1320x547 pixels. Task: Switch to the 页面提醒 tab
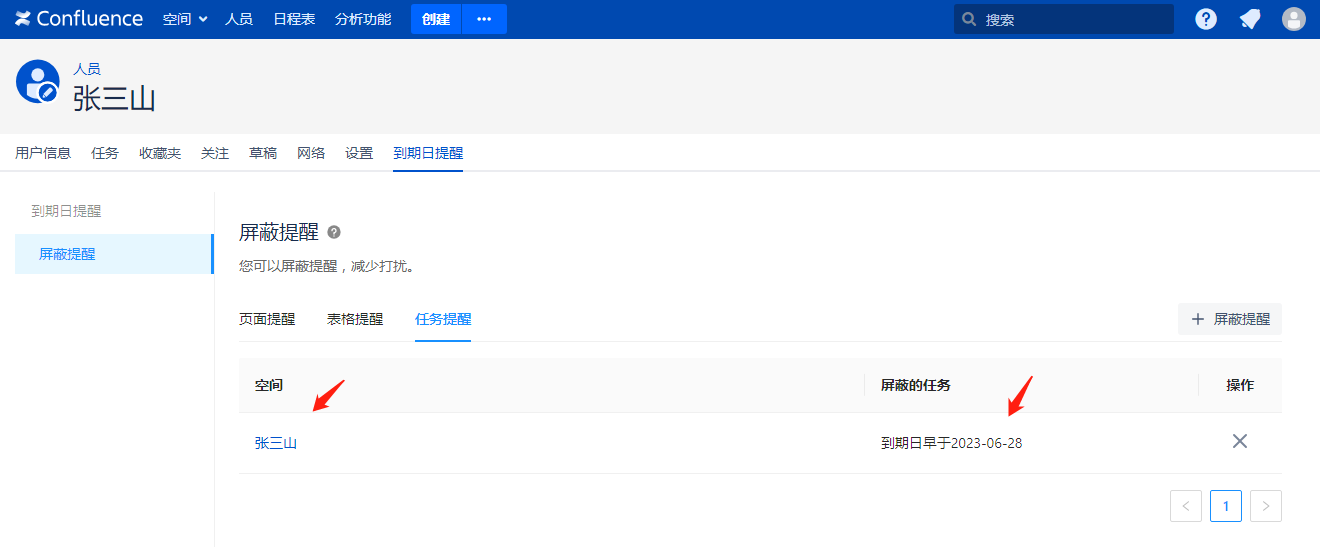coord(267,319)
